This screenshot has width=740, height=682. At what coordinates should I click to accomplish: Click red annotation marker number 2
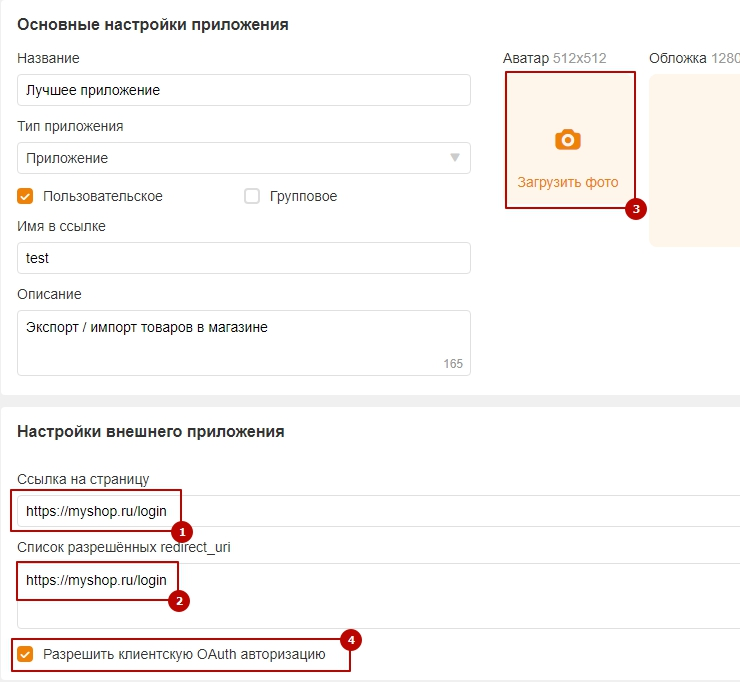179,601
